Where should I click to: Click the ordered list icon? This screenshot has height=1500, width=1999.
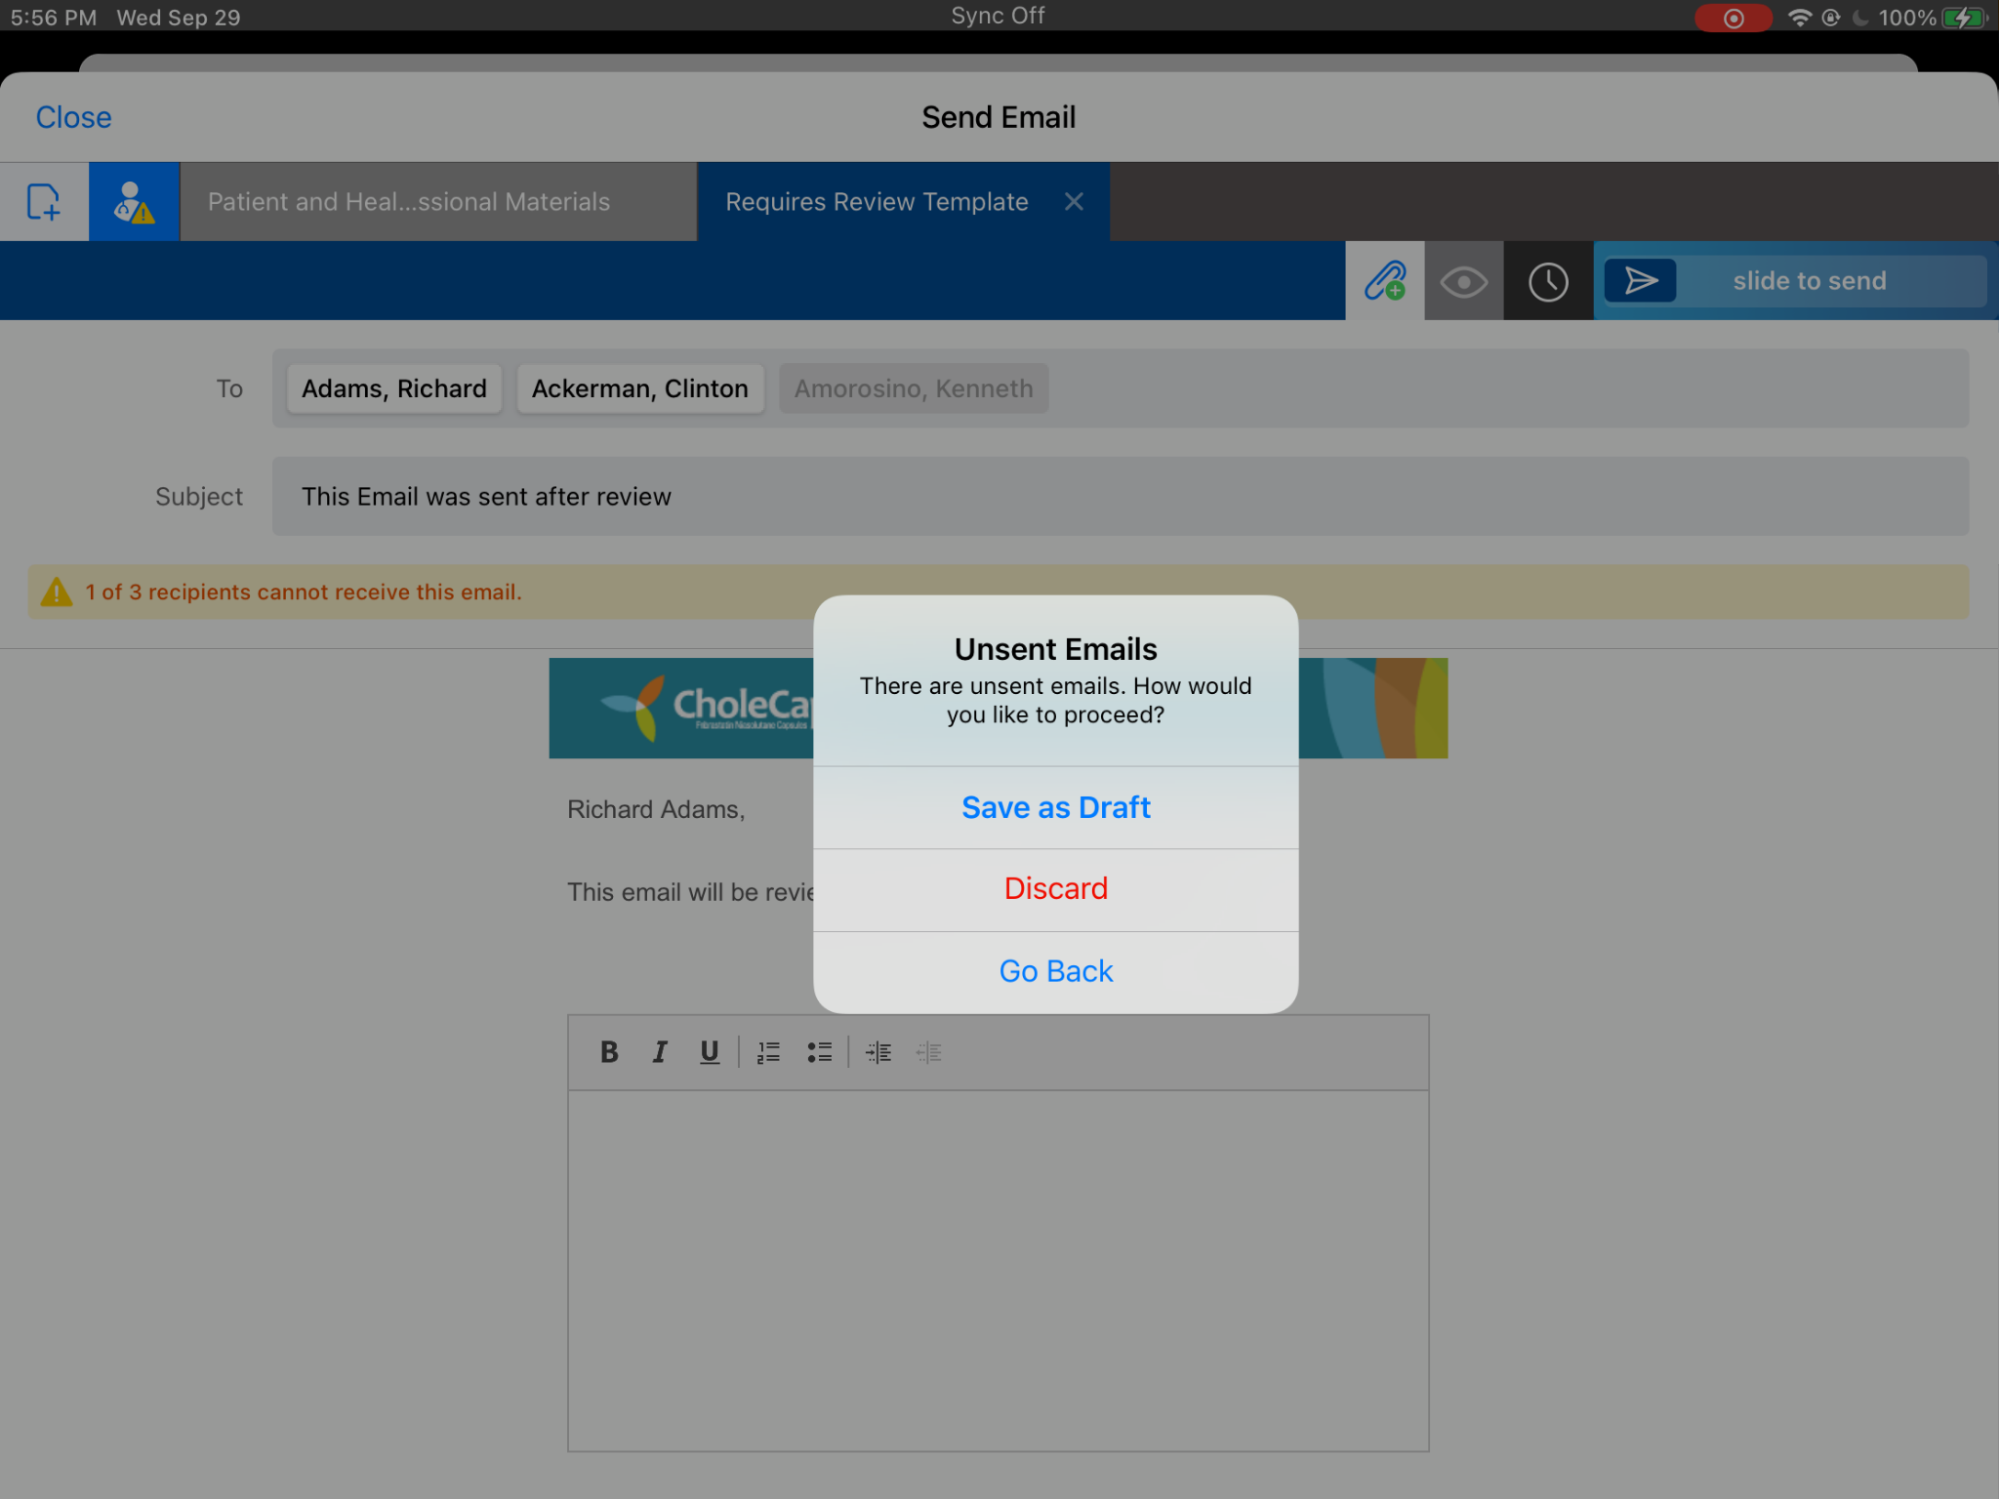(x=772, y=1051)
